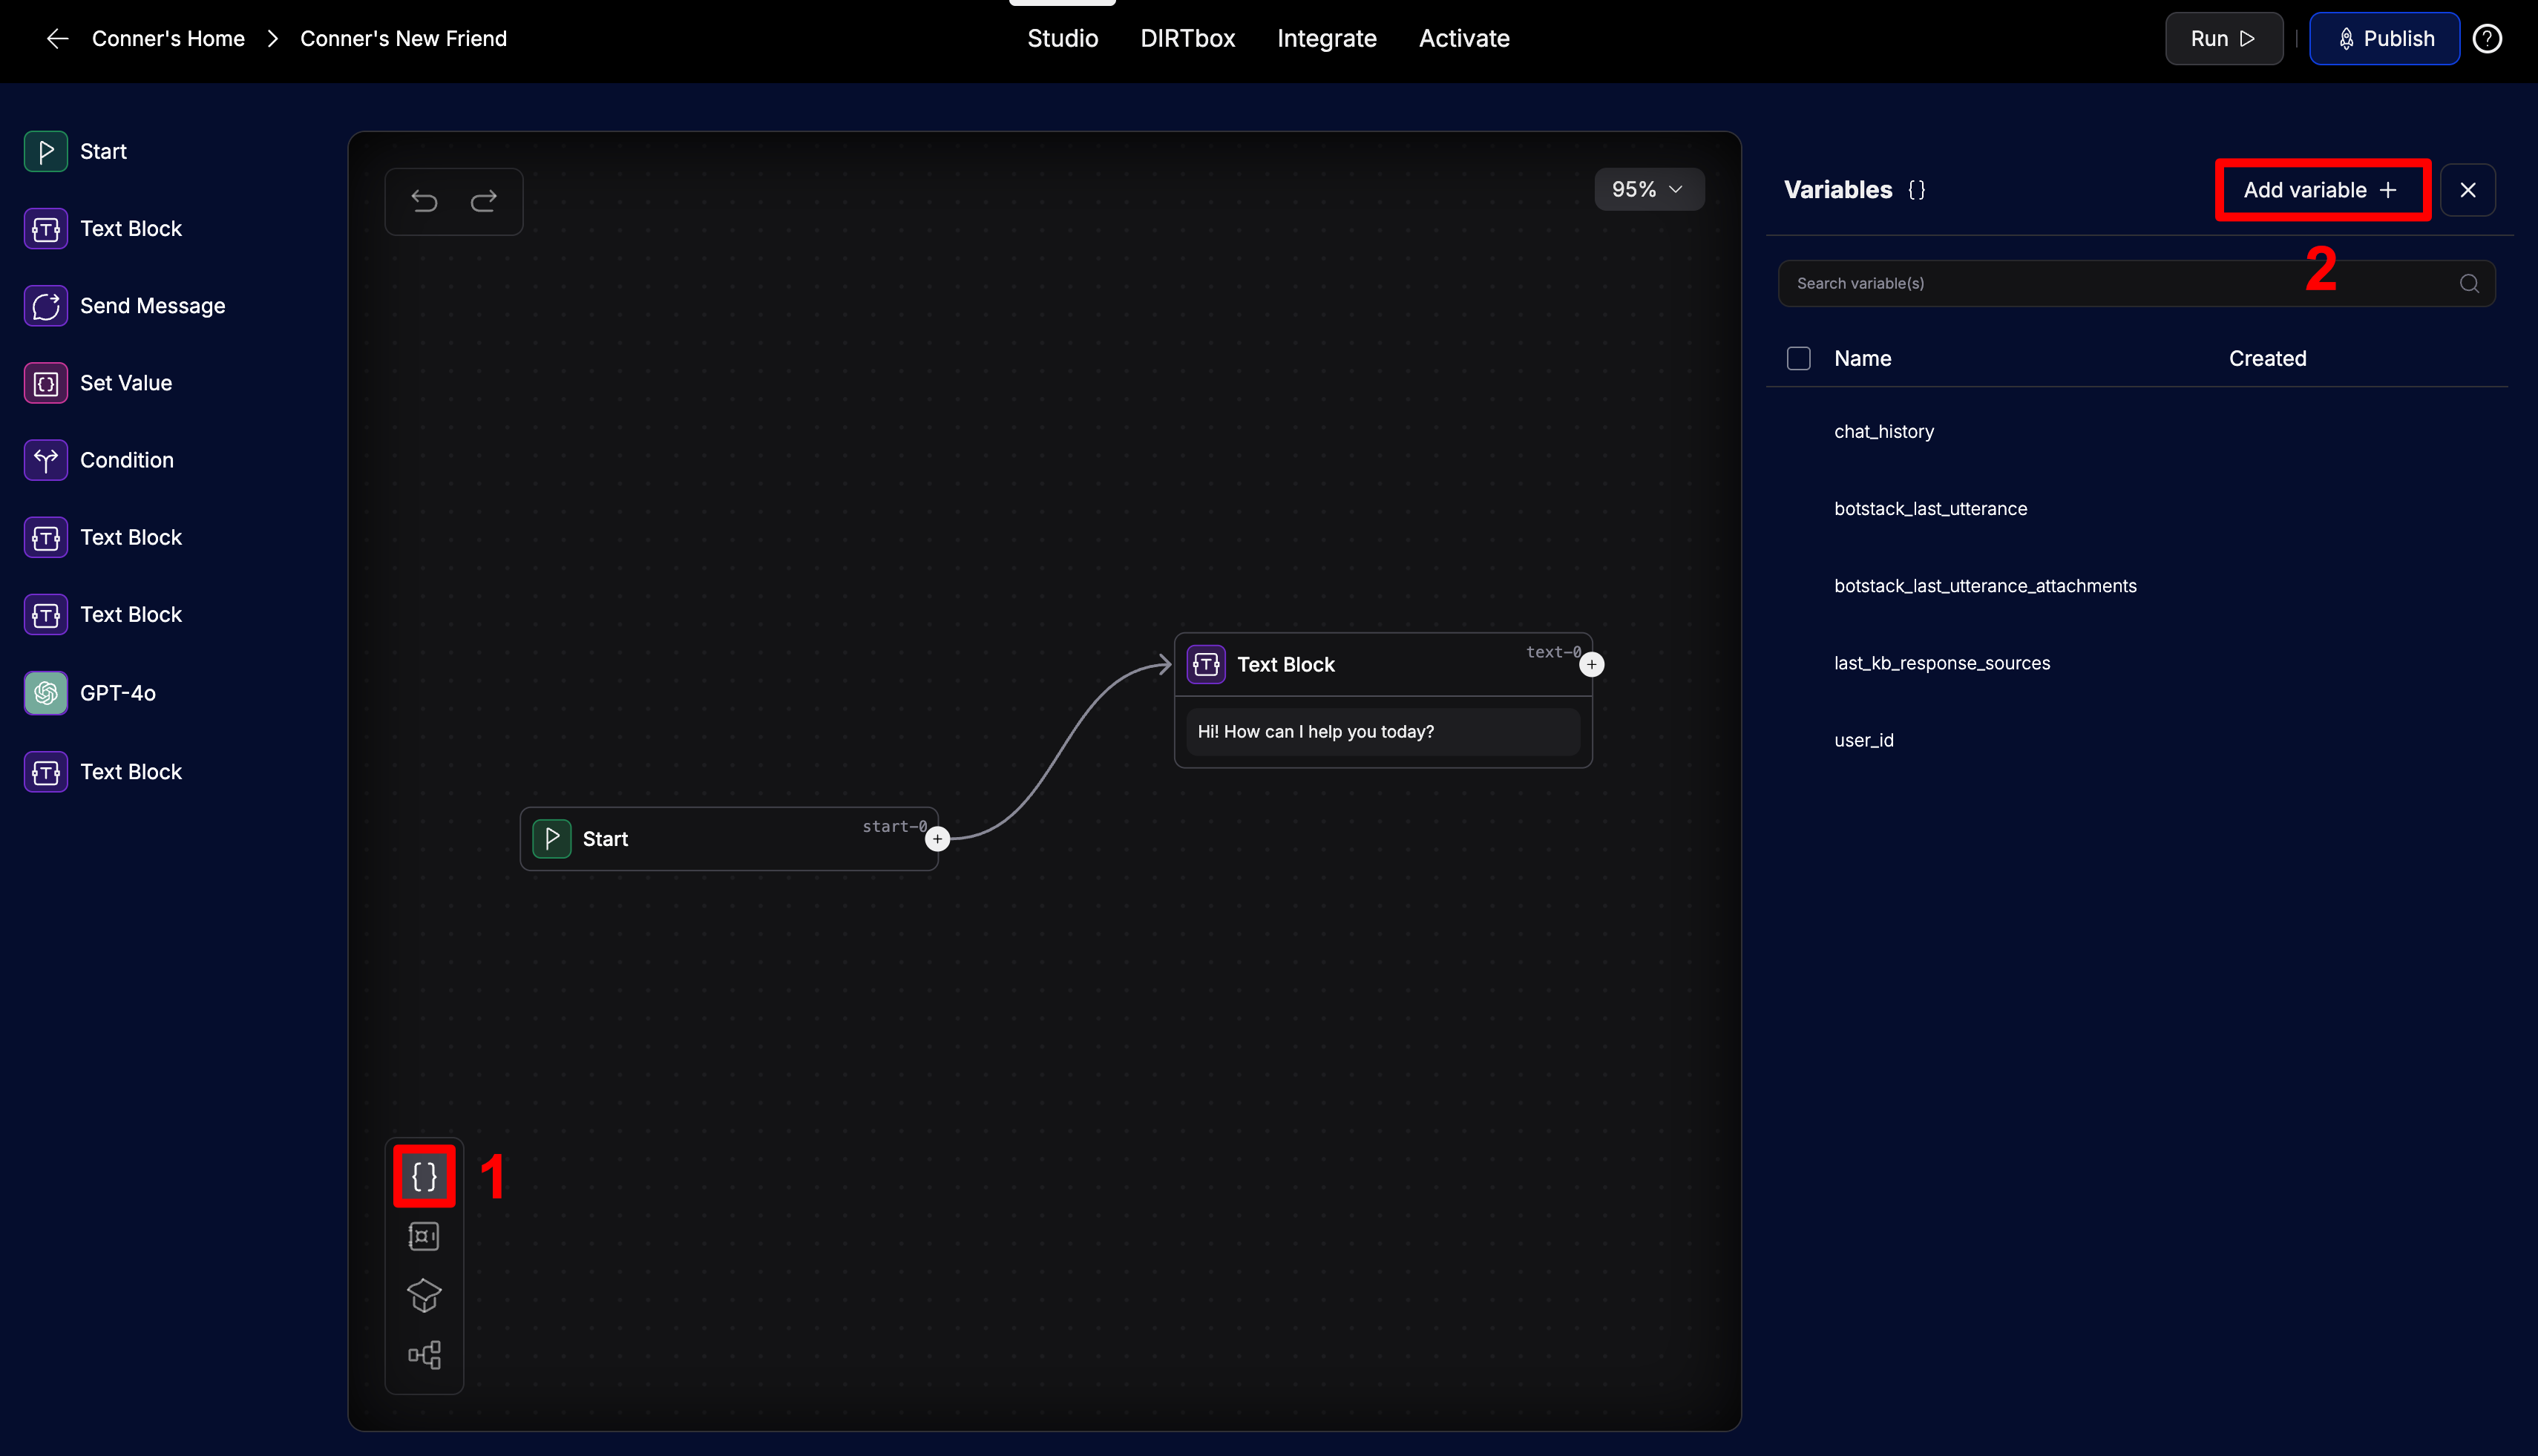Image resolution: width=2538 pixels, height=1456 pixels.
Task: Select the GPT-4o block icon
Action: (x=46, y=692)
